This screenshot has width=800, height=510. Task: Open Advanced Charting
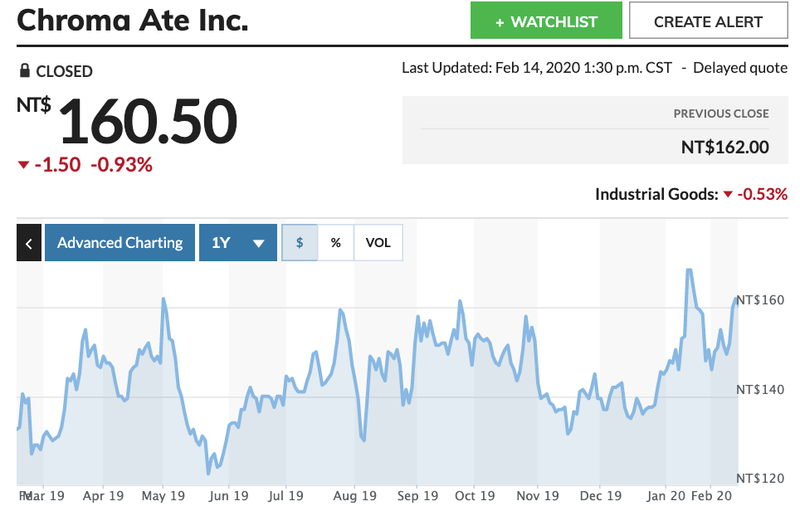click(120, 243)
